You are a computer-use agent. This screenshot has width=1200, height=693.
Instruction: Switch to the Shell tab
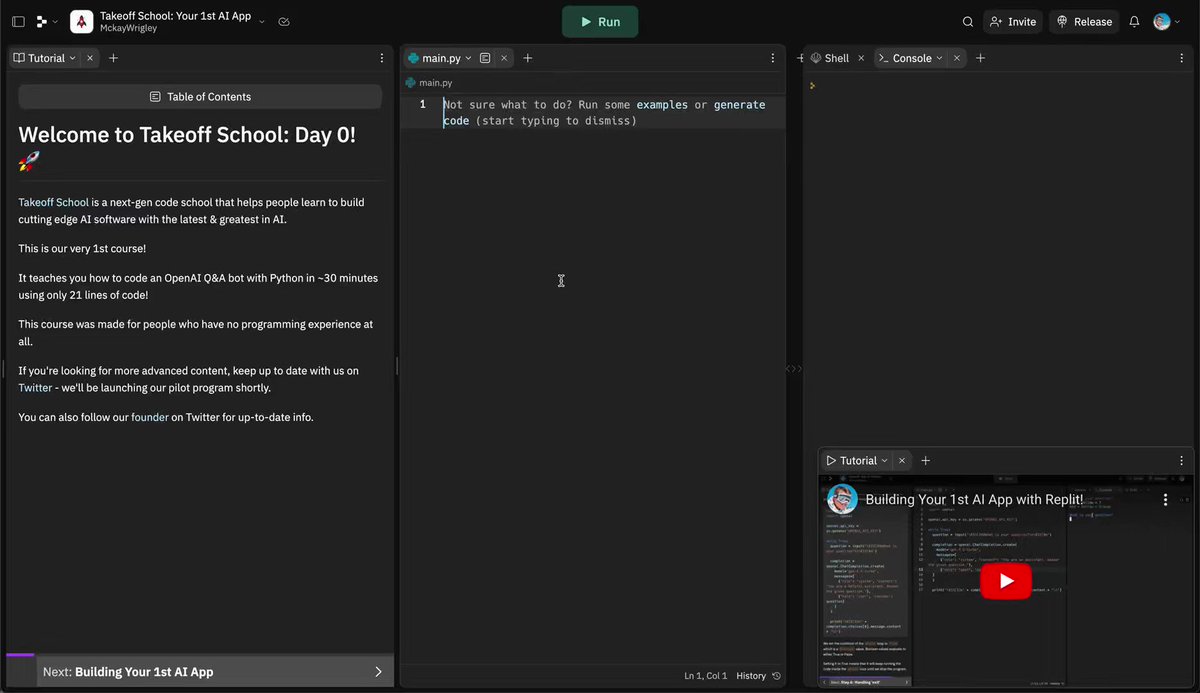(x=830, y=58)
